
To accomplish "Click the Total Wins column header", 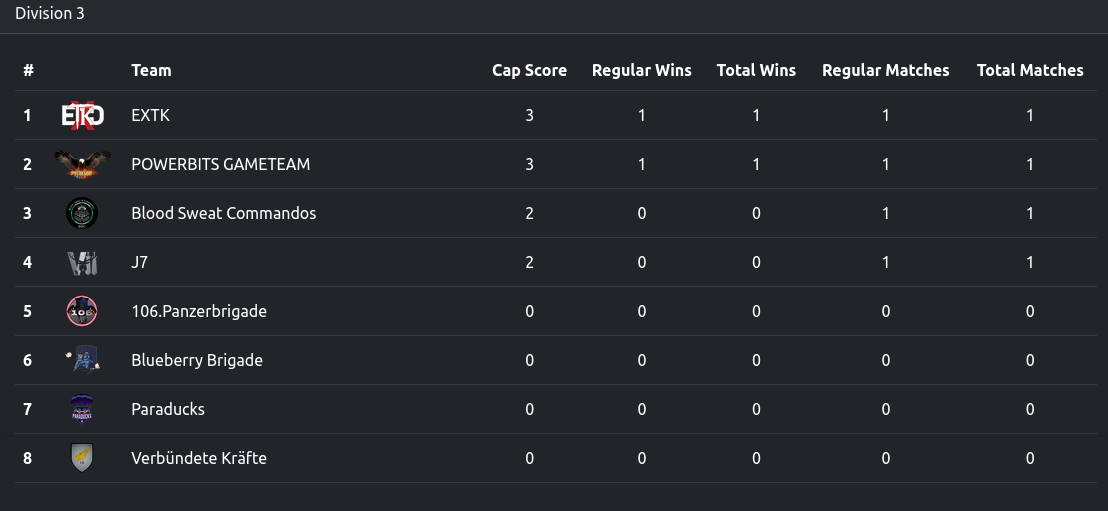I will [756, 70].
